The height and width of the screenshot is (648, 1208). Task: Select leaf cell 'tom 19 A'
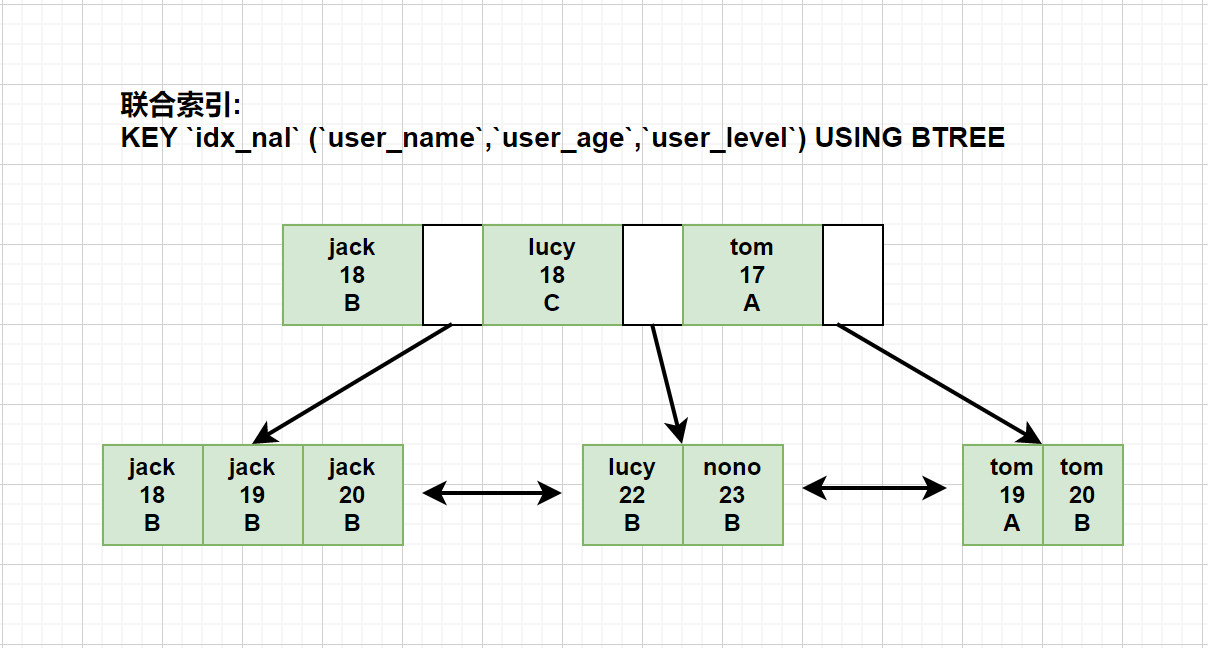click(1002, 495)
